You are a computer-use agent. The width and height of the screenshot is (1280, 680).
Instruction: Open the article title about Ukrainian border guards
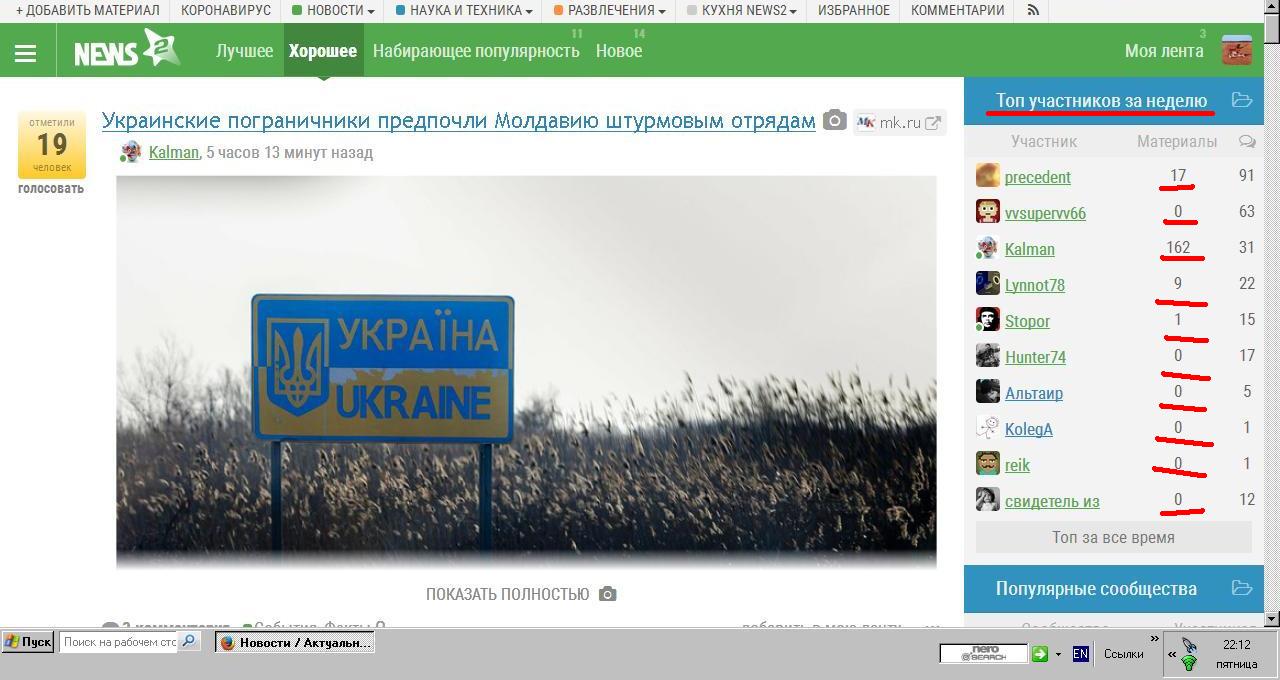(459, 121)
